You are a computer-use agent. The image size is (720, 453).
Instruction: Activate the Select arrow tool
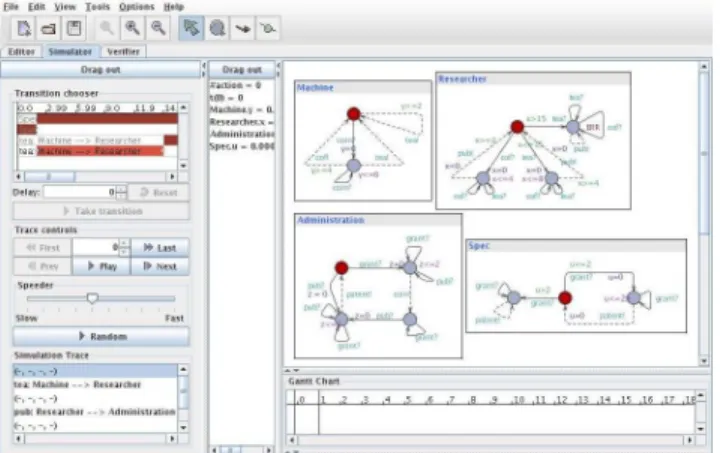pyautogui.click(x=191, y=28)
